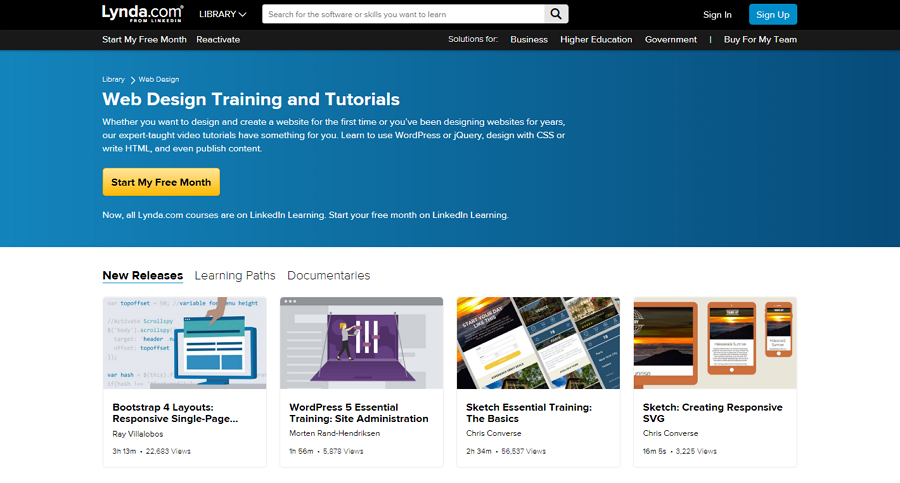Click '16m 5s • 3,225 Views' text

(x=680, y=451)
